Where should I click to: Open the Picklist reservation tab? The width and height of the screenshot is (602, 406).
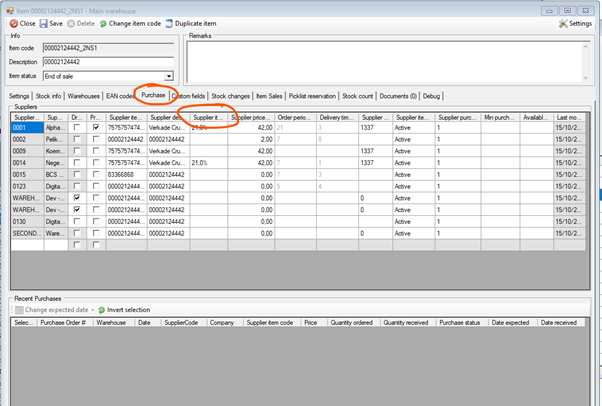312,96
